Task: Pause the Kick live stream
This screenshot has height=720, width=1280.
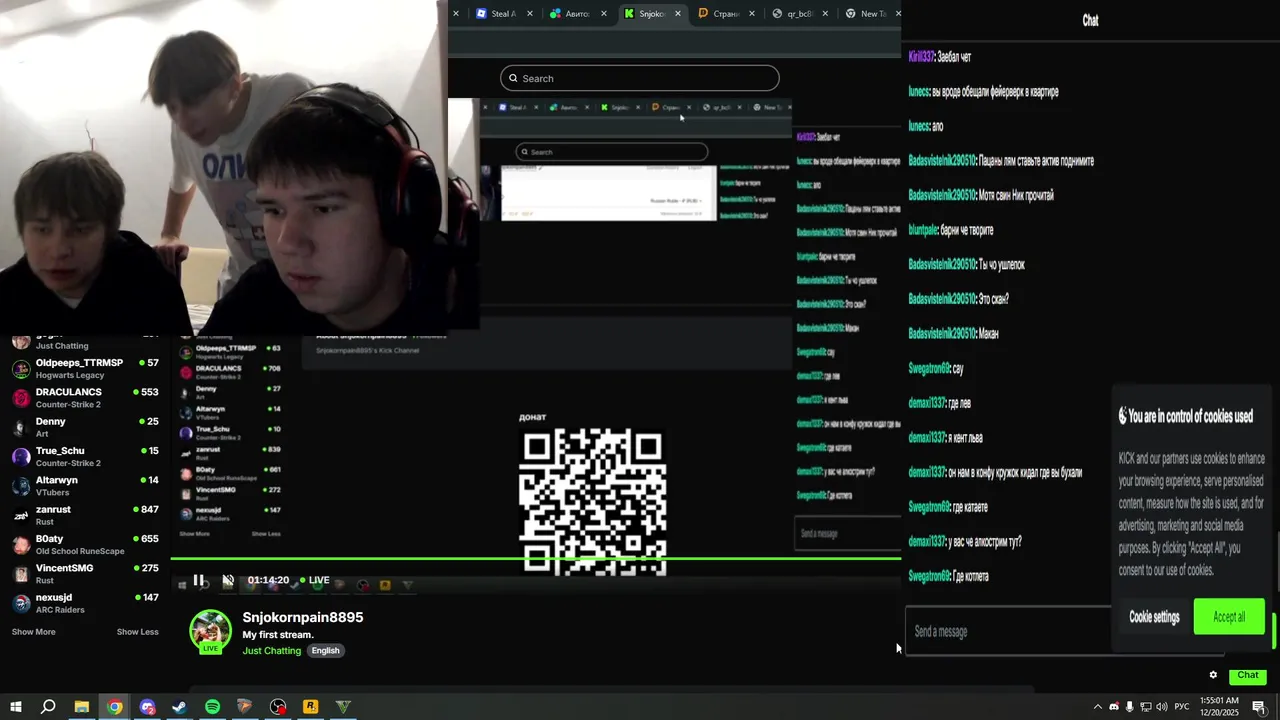Action: coord(198,580)
